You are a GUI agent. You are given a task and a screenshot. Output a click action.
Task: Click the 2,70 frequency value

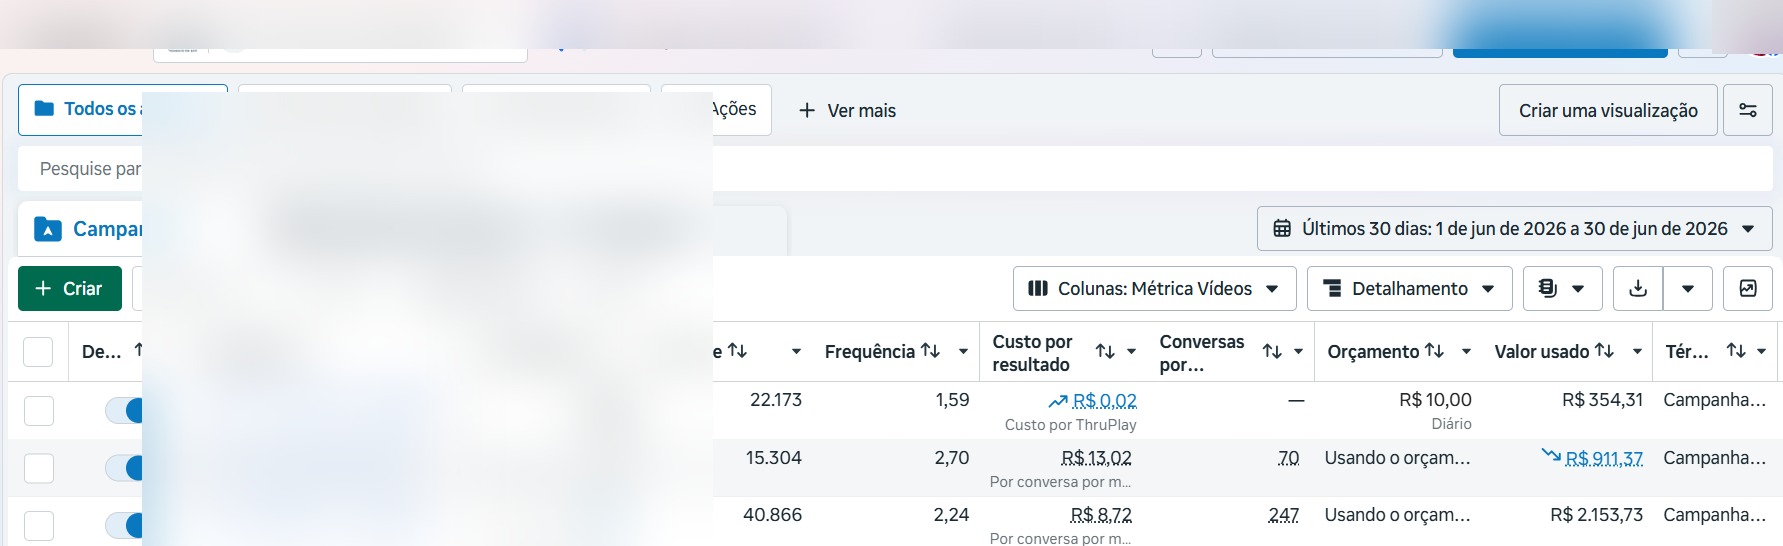(x=952, y=458)
